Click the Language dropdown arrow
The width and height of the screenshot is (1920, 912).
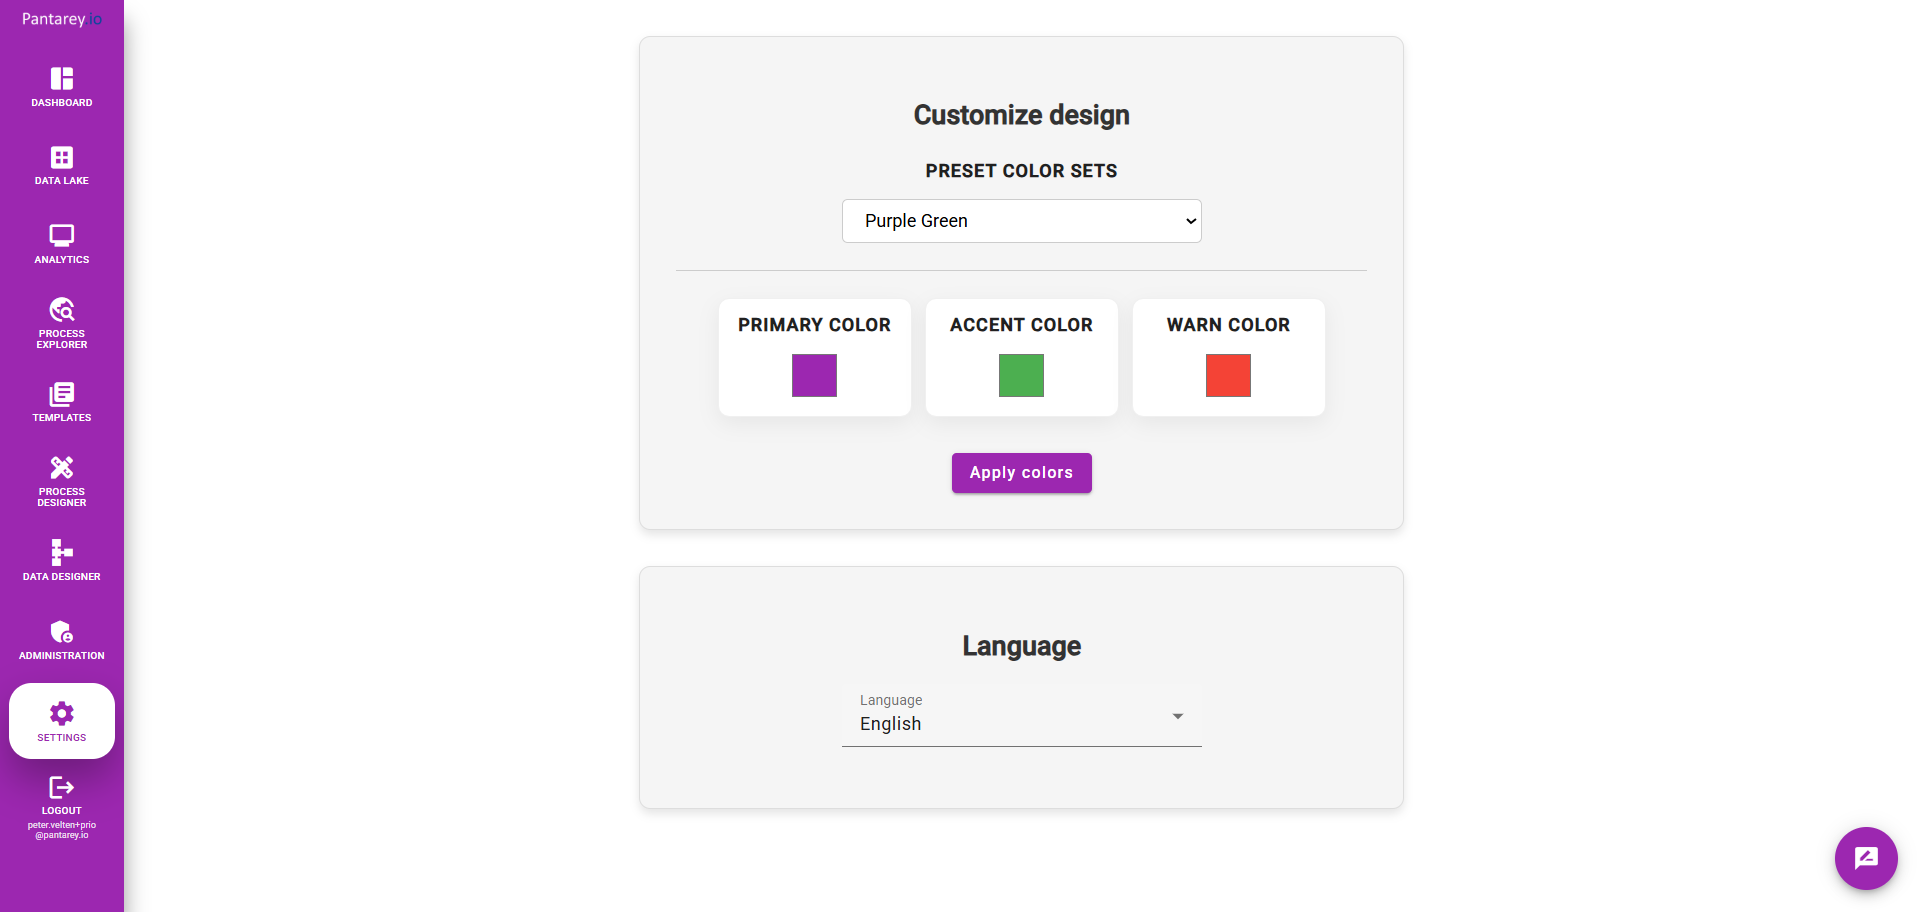1178,716
